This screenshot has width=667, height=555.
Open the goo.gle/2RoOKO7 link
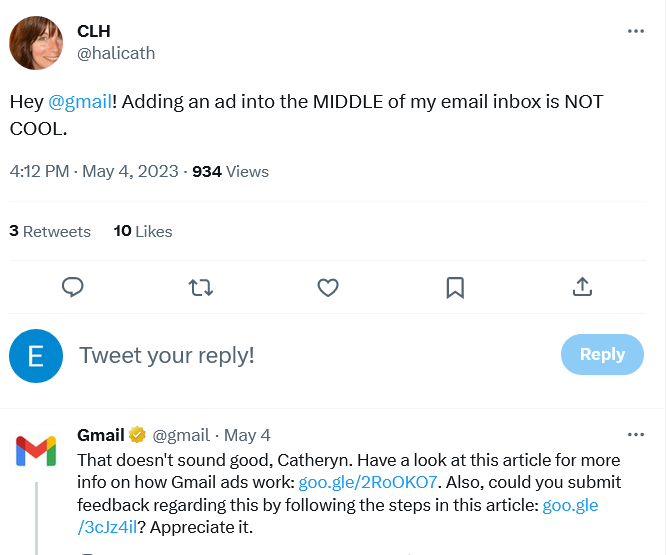pos(368,482)
